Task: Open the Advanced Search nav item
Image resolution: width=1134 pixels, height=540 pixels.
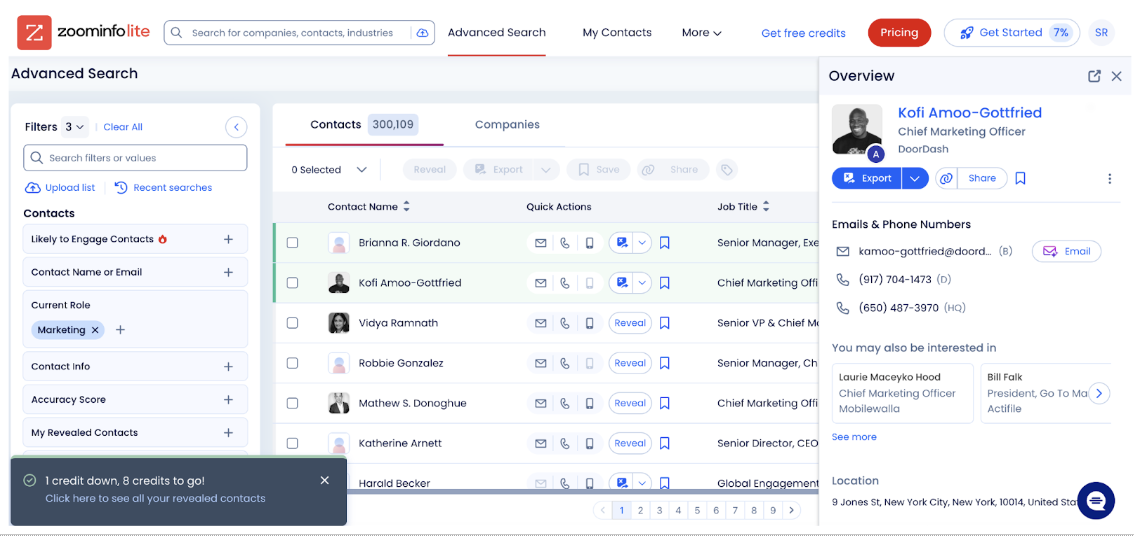Action: (497, 33)
